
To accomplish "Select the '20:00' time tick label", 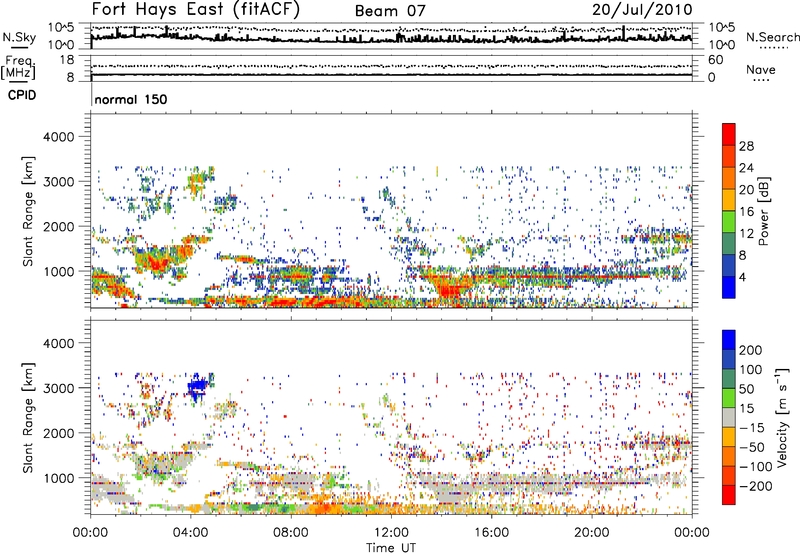I will (592, 533).
